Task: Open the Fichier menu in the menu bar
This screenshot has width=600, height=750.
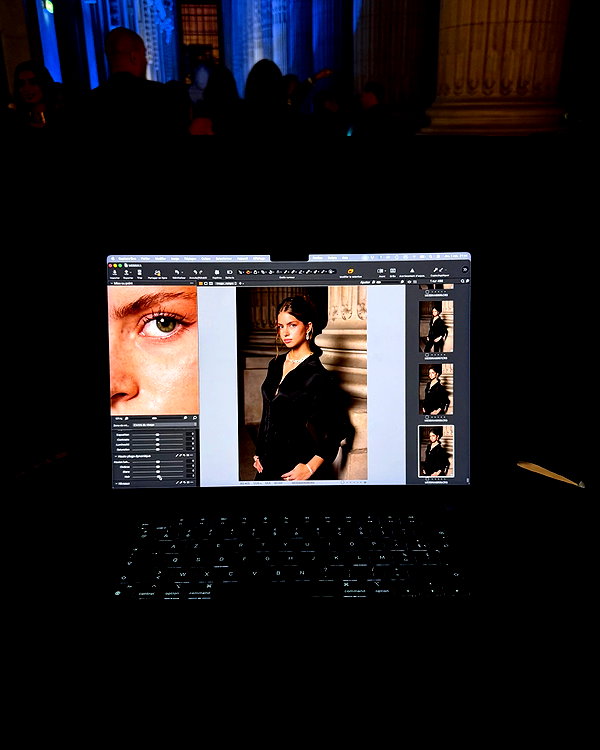Action: pos(145,259)
